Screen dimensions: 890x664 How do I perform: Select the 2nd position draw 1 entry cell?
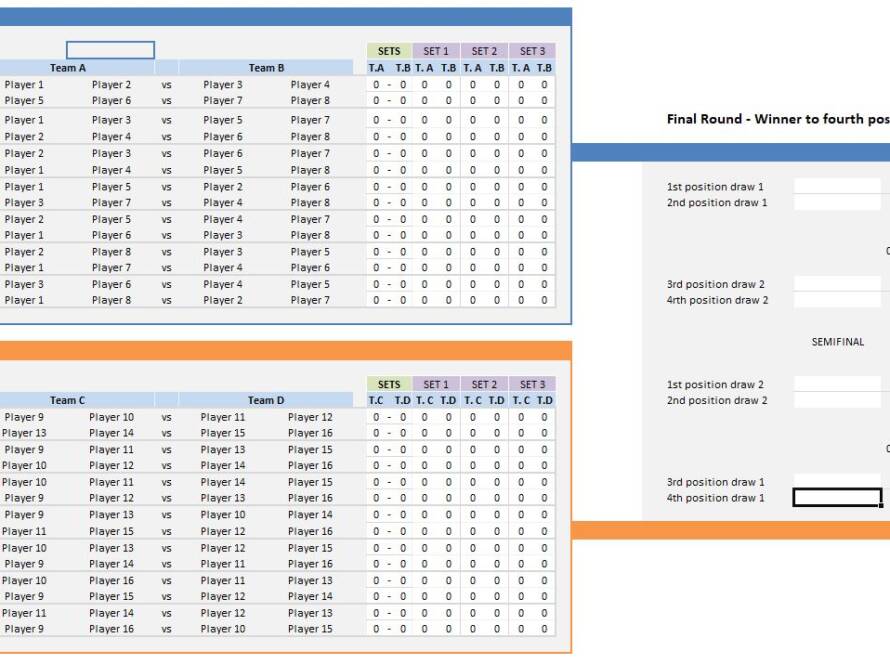click(837, 202)
